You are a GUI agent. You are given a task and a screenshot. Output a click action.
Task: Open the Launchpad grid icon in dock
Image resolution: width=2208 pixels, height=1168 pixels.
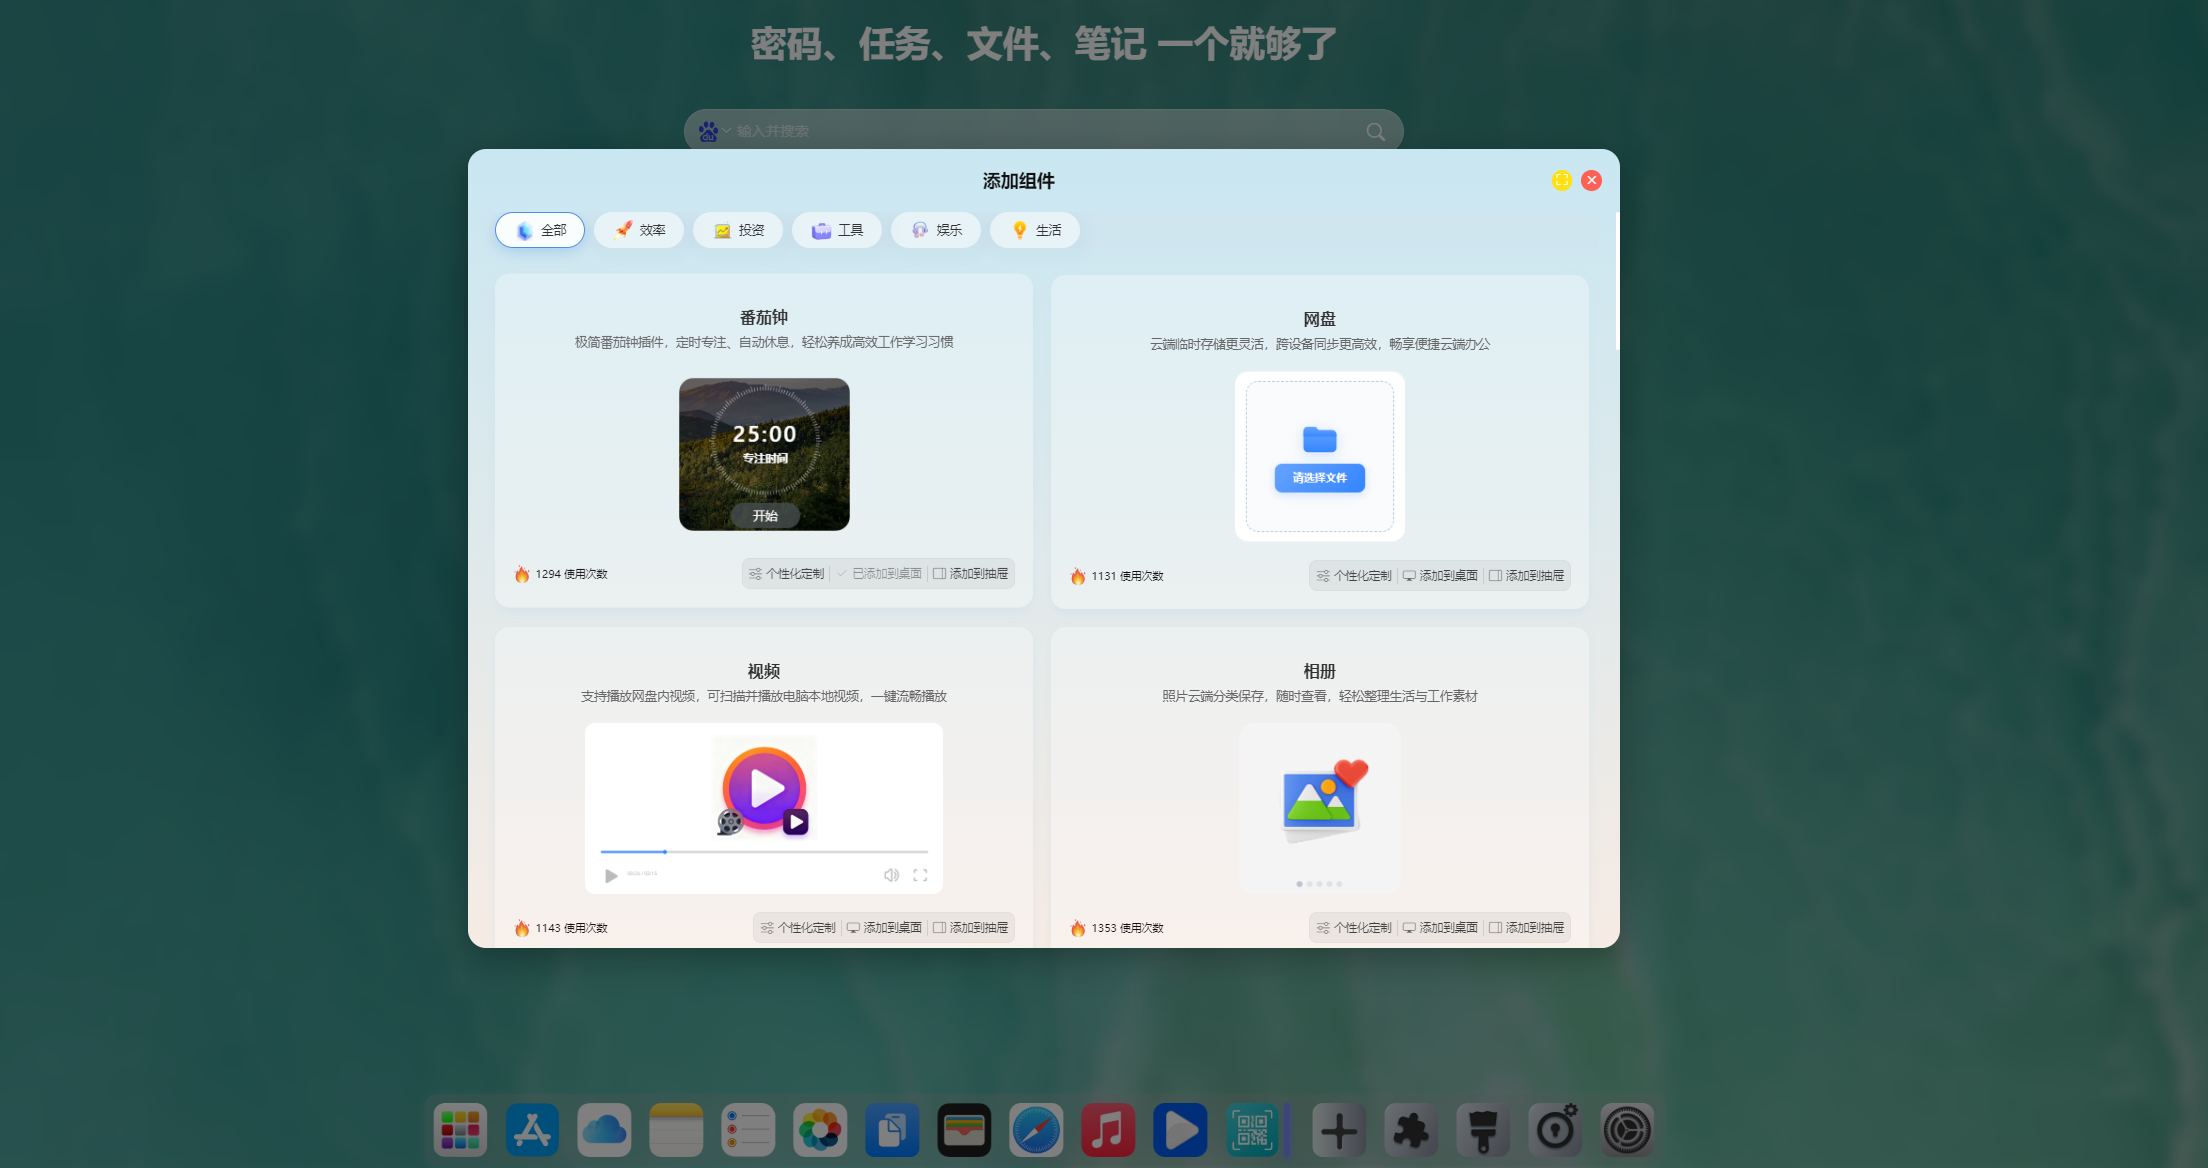(x=461, y=1130)
